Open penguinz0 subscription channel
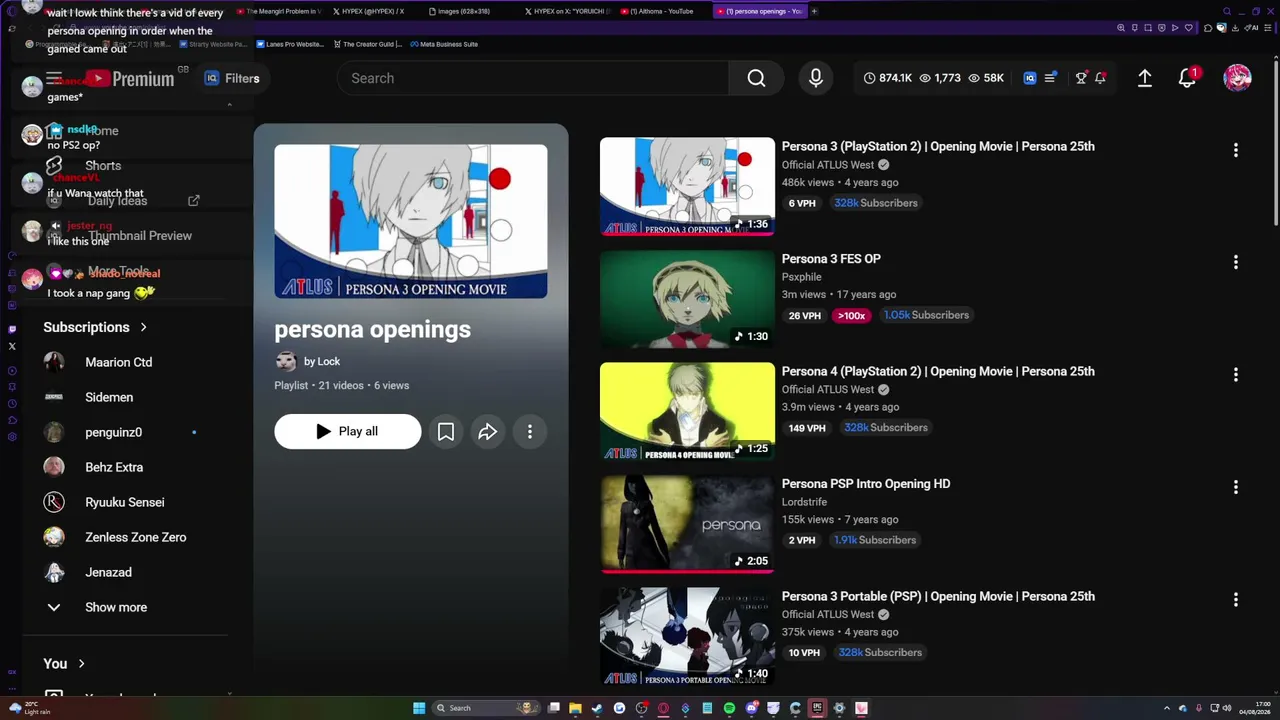 click(113, 432)
